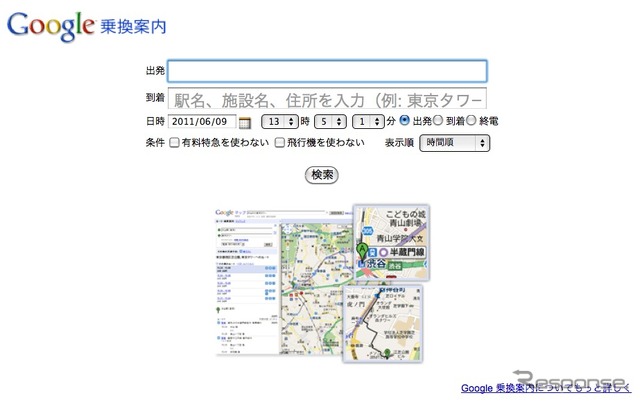Click the Google logo
Viewport: 640px width, 402px height.
pyautogui.click(x=51, y=26)
